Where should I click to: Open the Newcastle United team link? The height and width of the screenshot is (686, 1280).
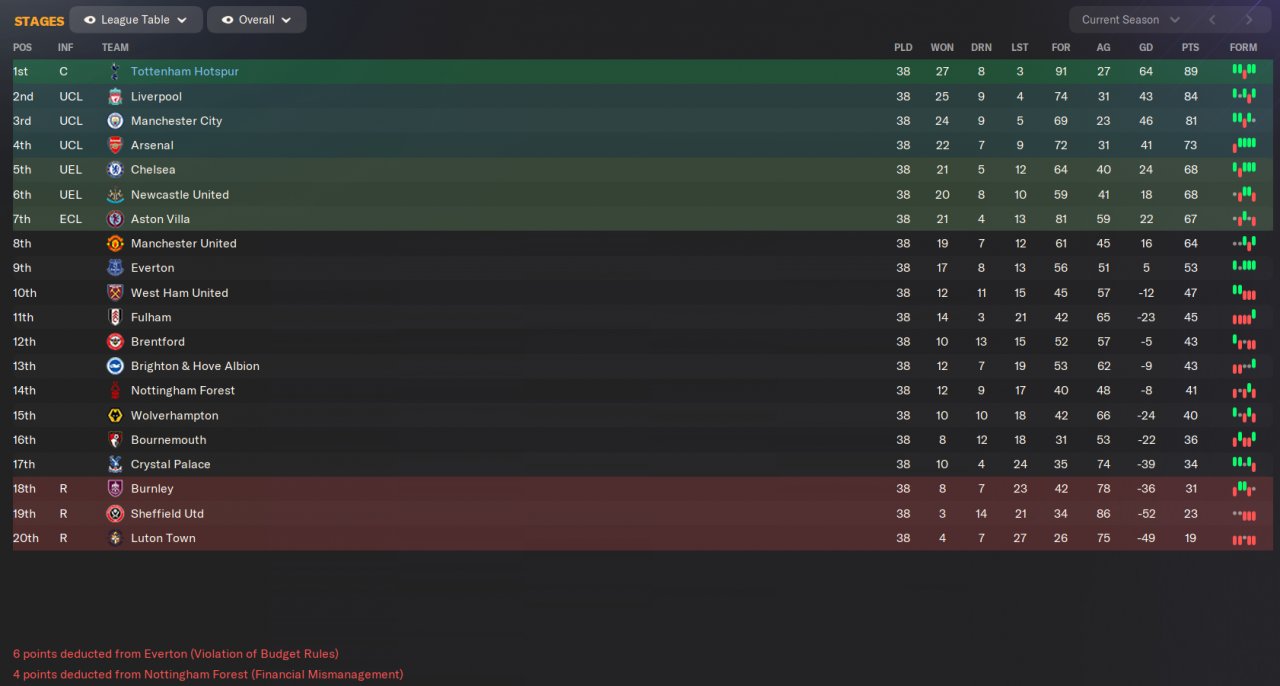tap(180, 195)
